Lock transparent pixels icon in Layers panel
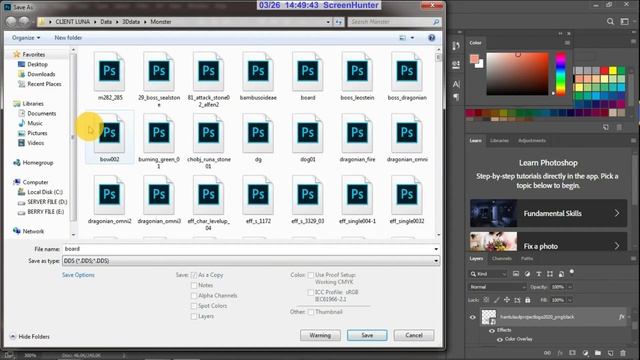Screen dimensions: 640x360 (x=486, y=300)
